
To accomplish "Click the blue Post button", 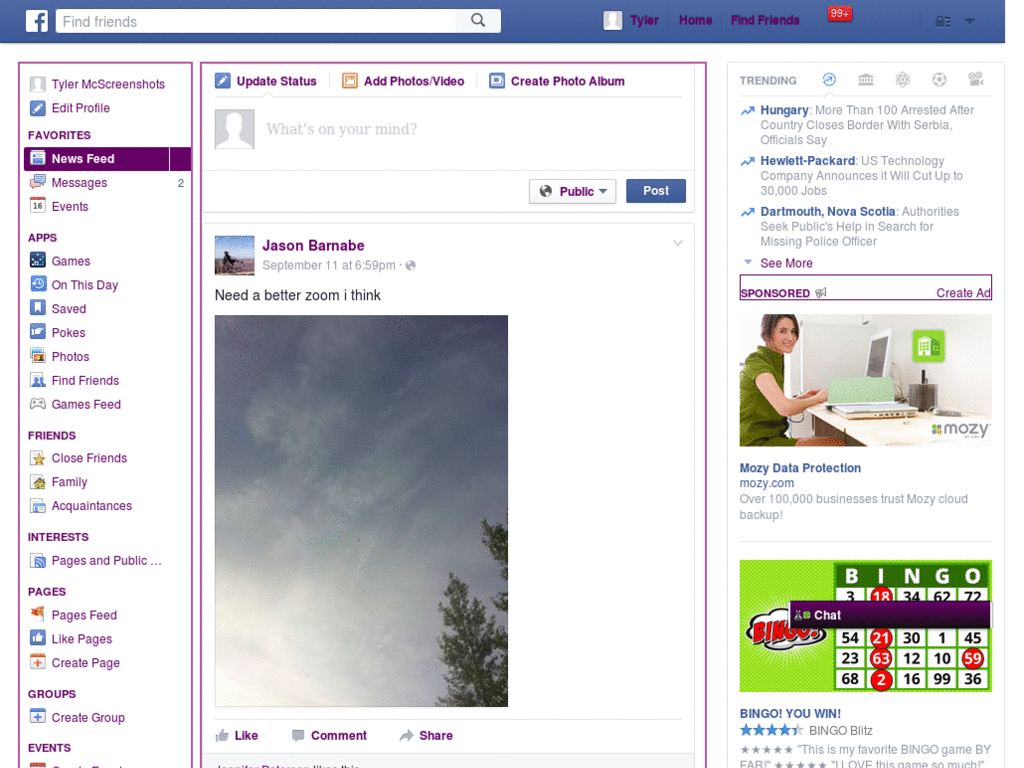I will pyautogui.click(x=656, y=191).
